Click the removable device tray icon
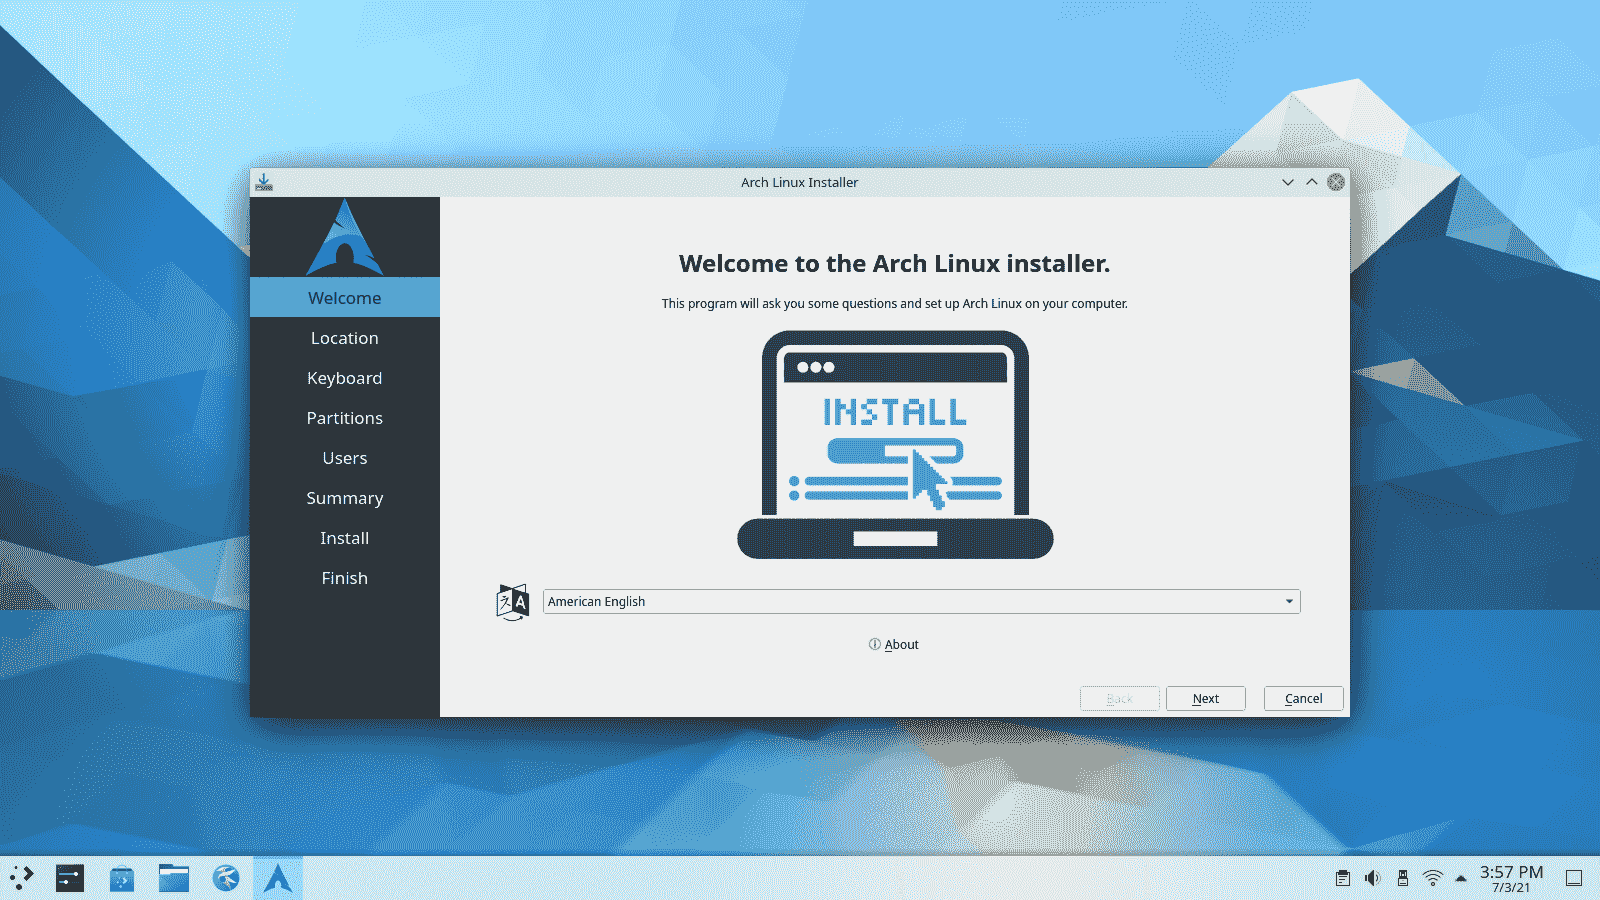Screen dimensions: 1600x900 [1403, 877]
